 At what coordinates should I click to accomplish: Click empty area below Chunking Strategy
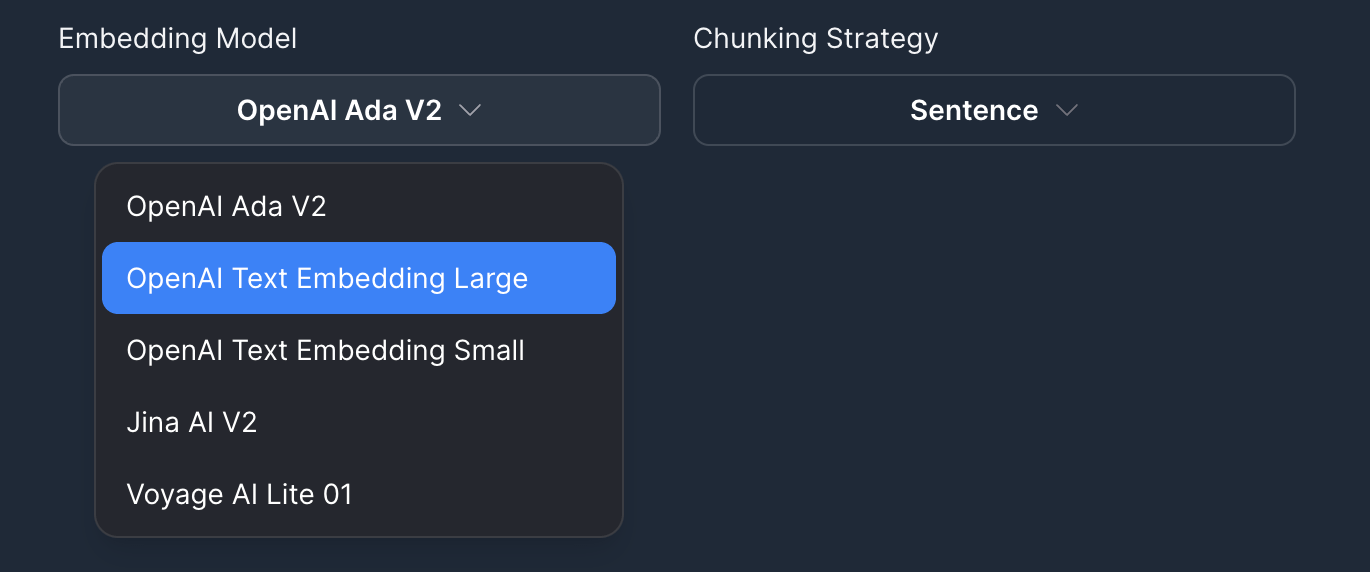click(x=994, y=350)
